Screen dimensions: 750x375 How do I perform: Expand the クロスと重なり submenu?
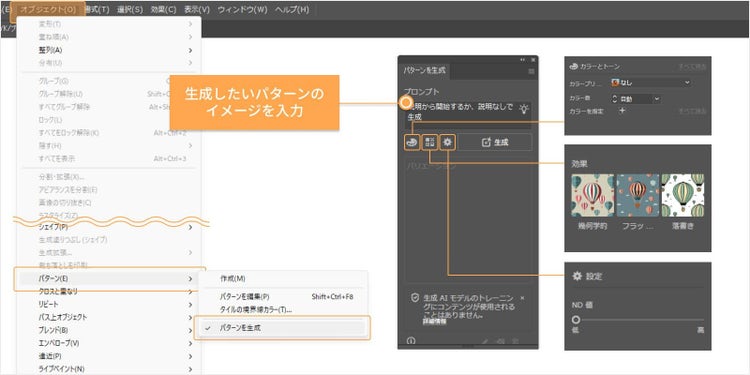point(109,291)
